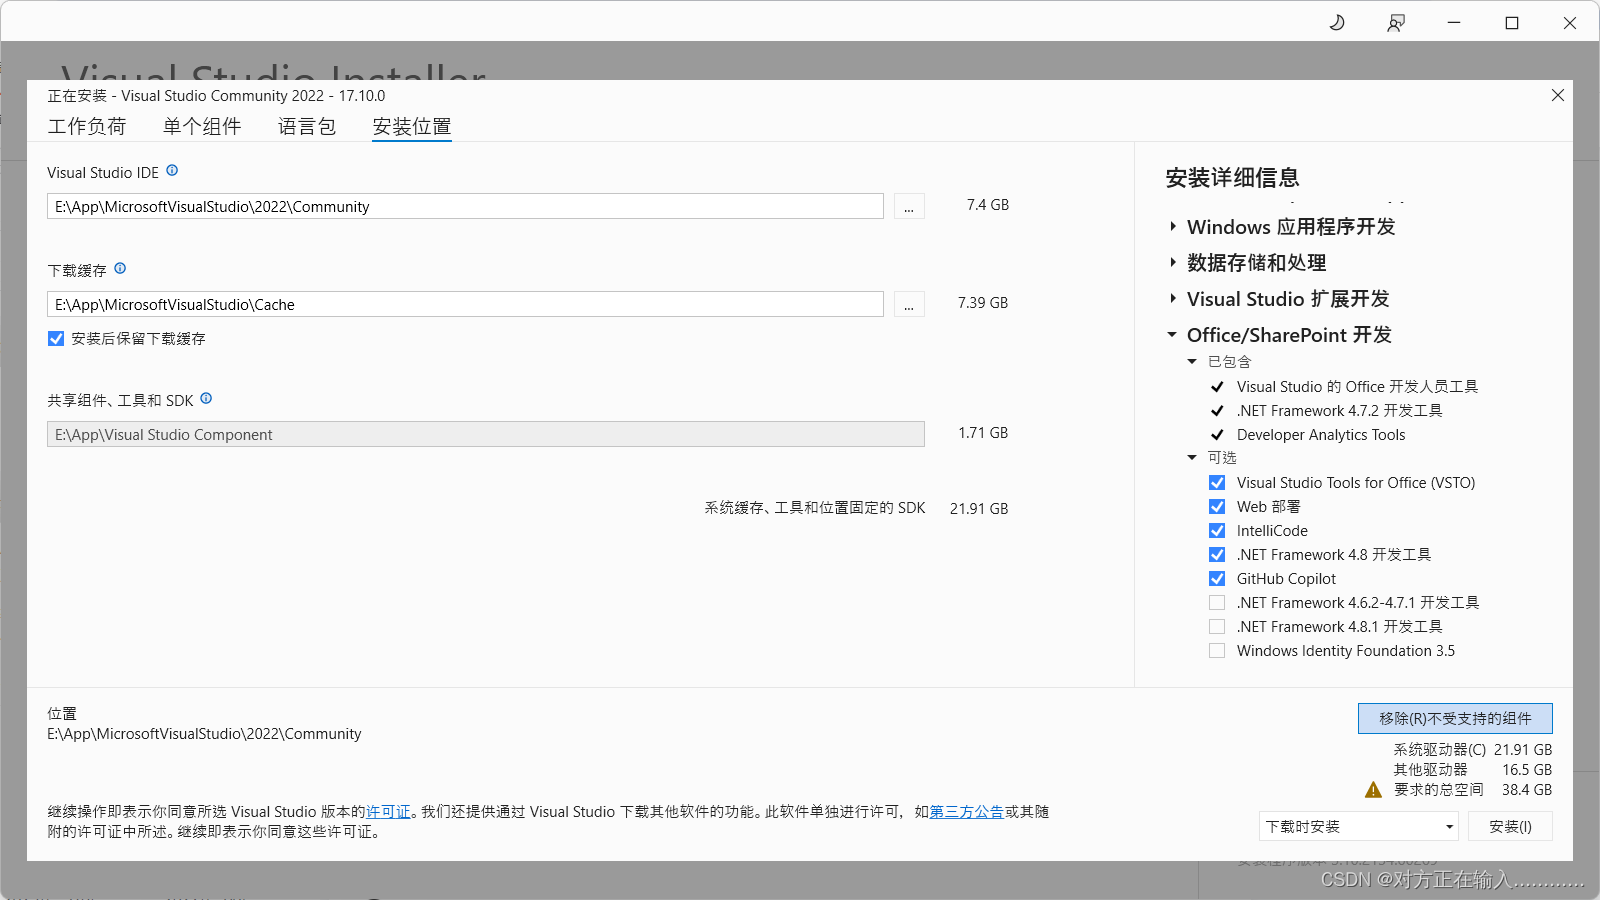This screenshot has width=1600, height=900.
Task: Browse for Visual Studio IDE install path
Action: pyautogui.click(x=909, y=206)
